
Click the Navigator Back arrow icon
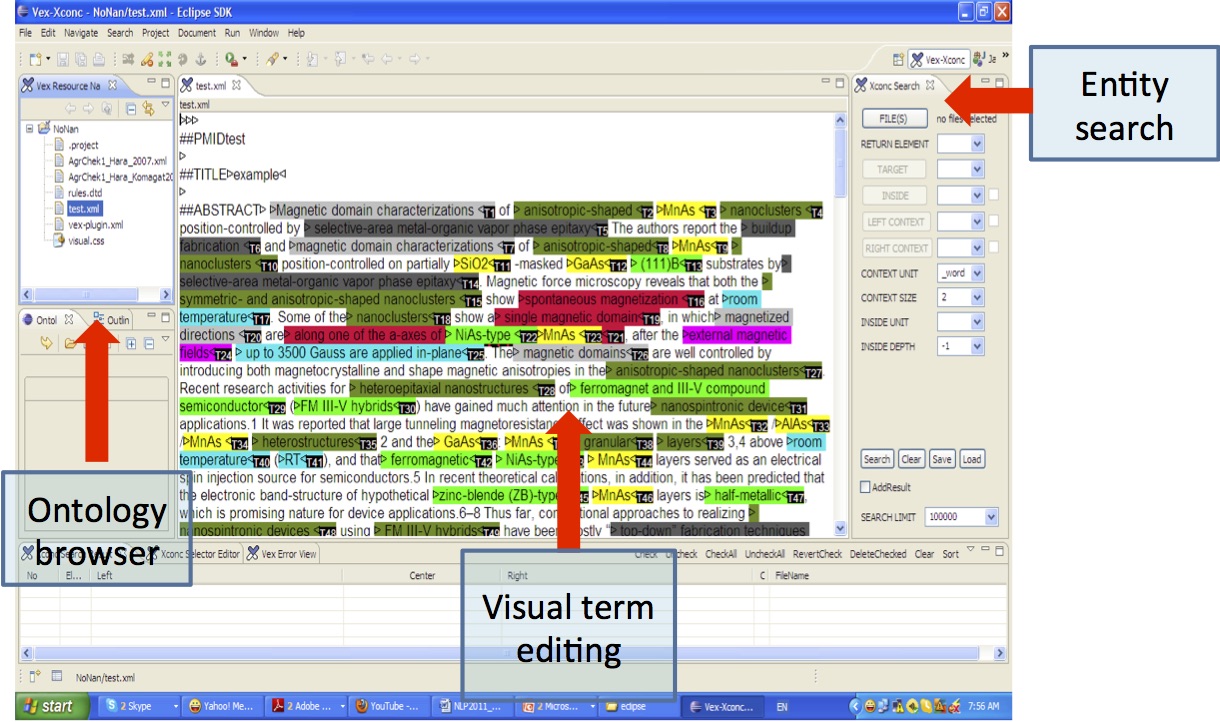[x=71, y=108]
